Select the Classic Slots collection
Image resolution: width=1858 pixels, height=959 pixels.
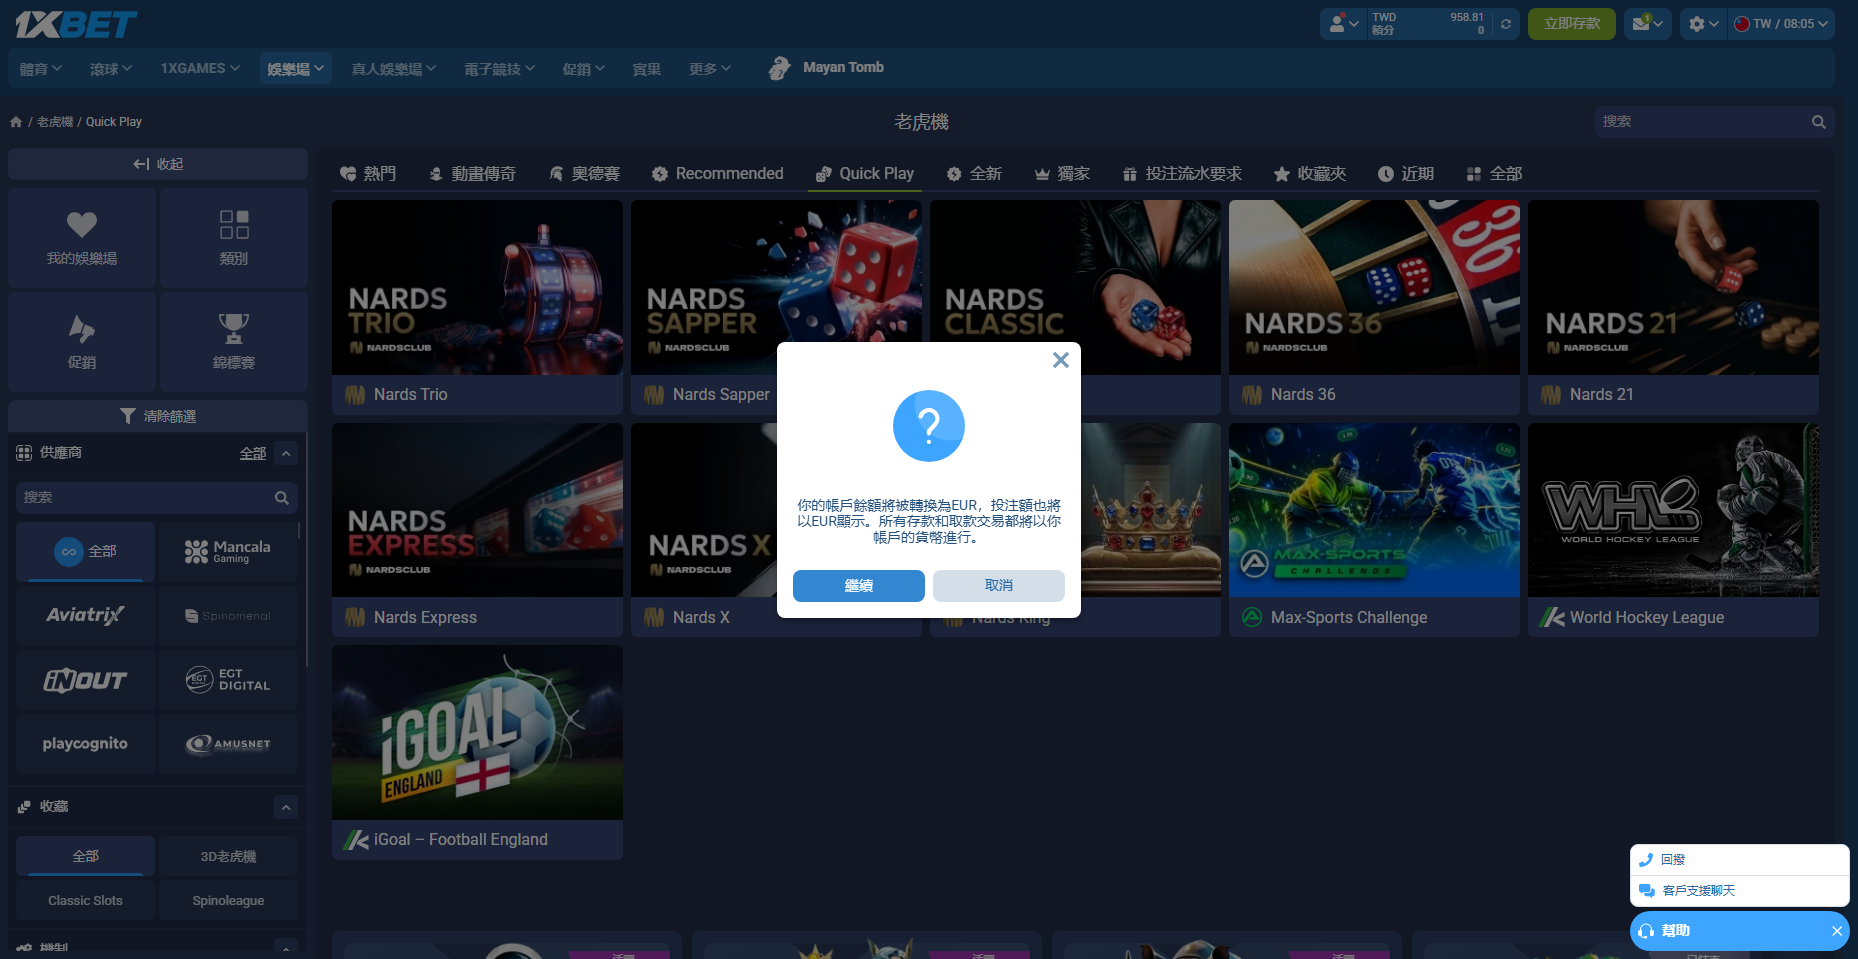point(86,900)
